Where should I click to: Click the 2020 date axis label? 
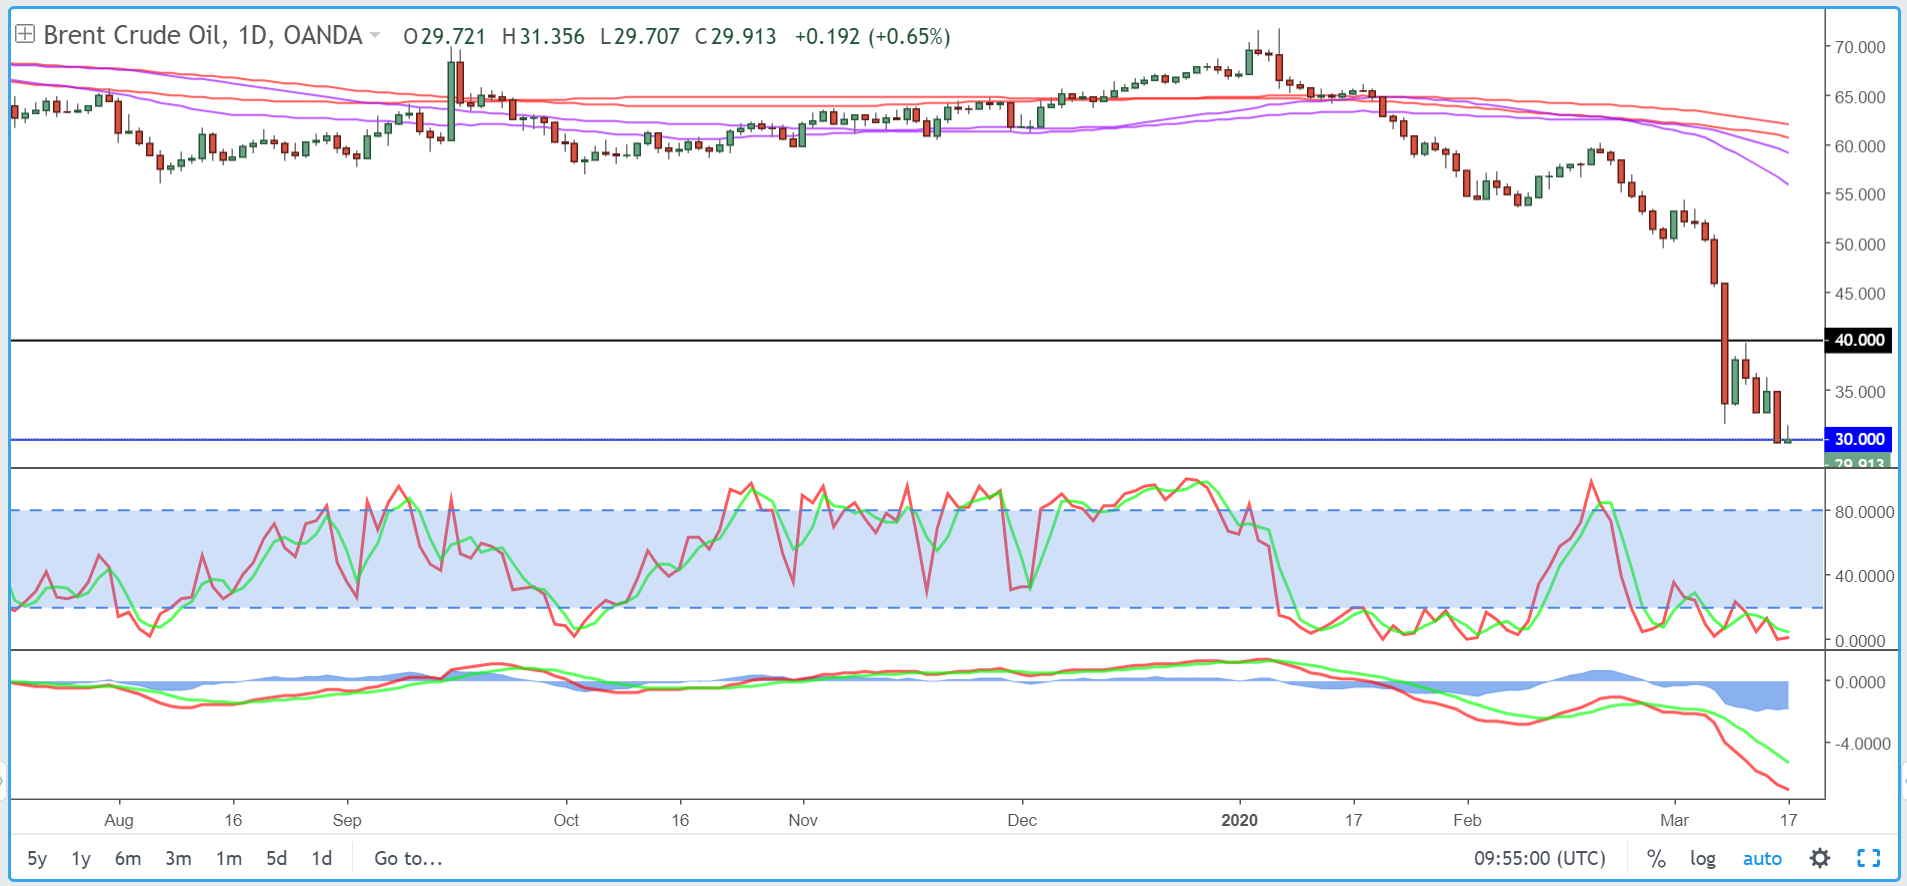point(1240,820)
